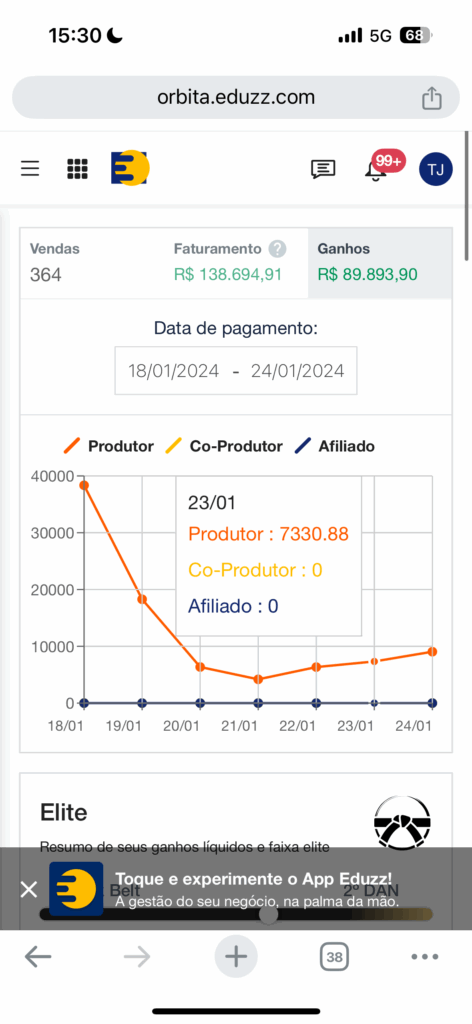Toggle the Produtor series in chart legend
472x1024 pixels.
click(x=109, y=446)
